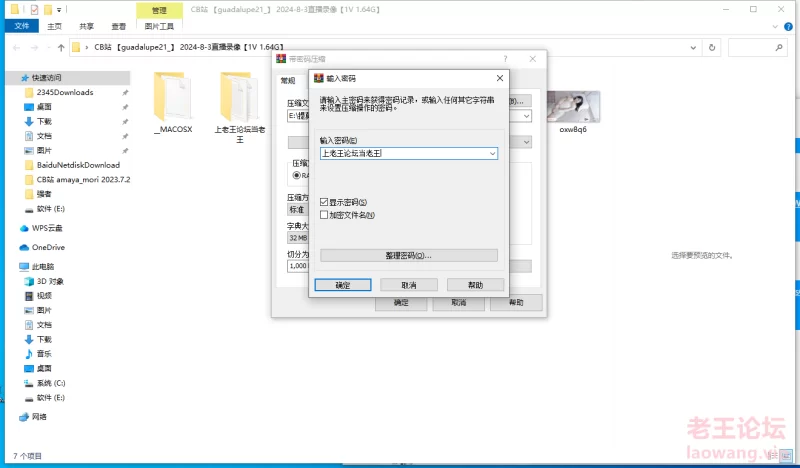Click 确定 in the 带密码压缩 dialog
Image resolution: width=800 pixels, height=468 pixels.
[401, 303]
